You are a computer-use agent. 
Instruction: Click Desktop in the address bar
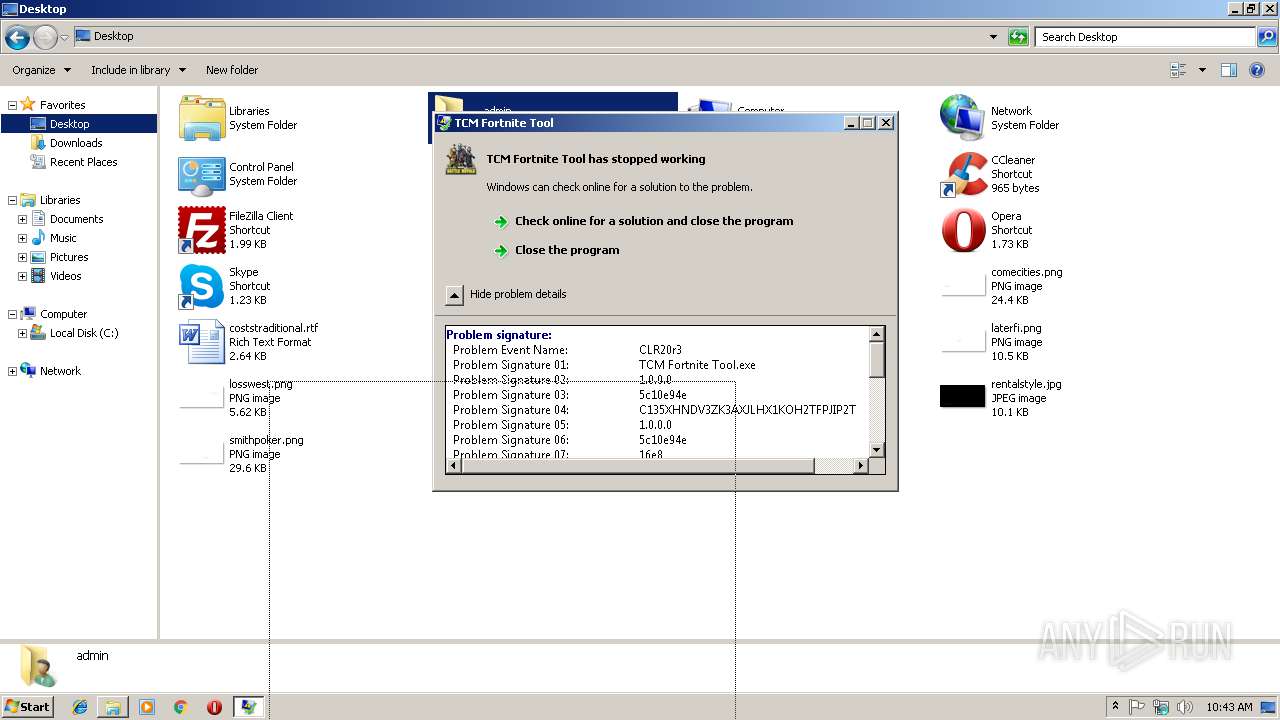click(x=113, y=36)
